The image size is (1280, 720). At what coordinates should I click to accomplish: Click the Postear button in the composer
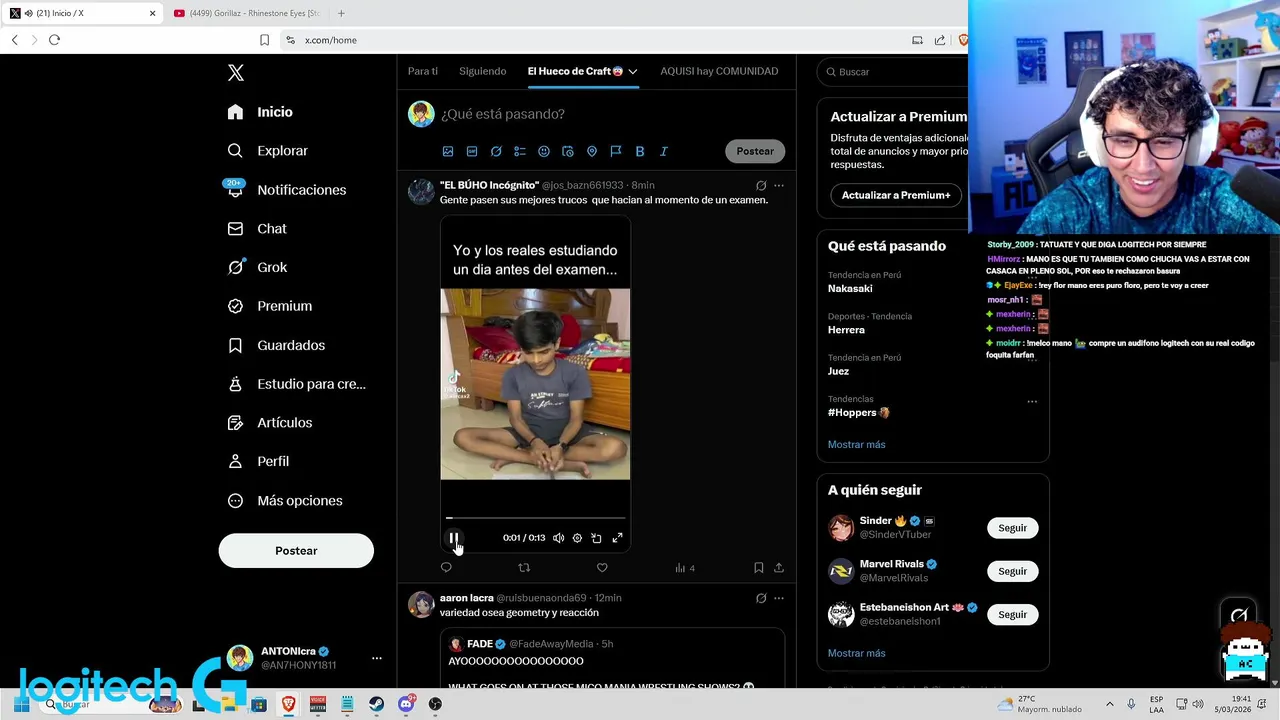(755, 151)
